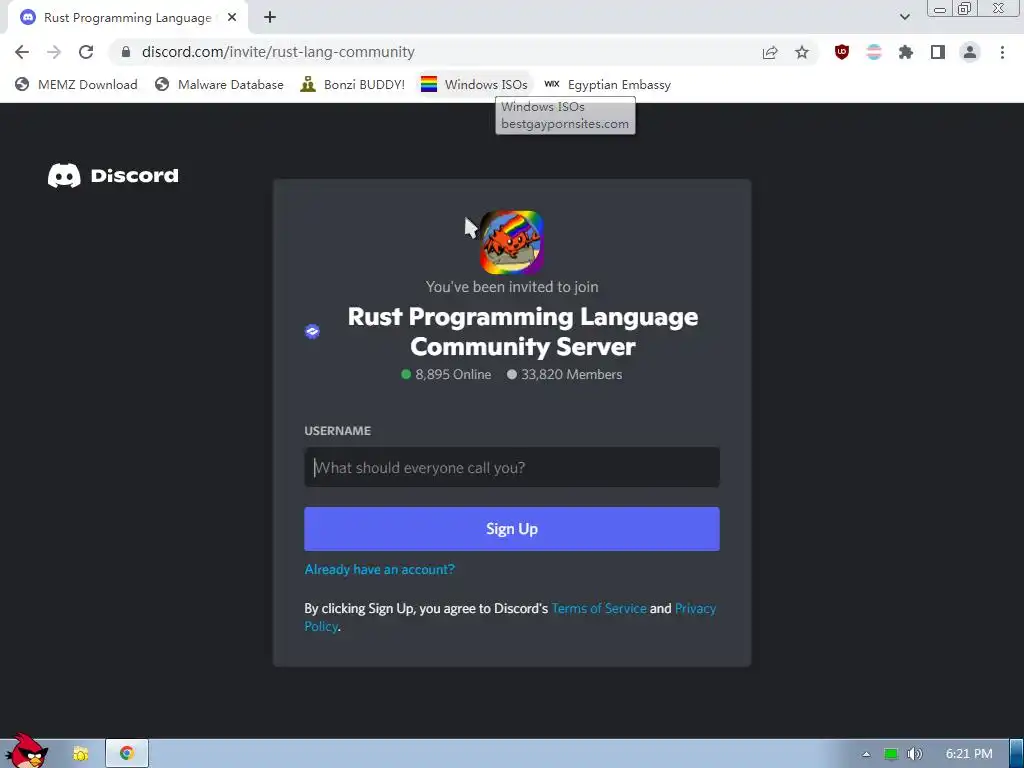The width and height of the screenshot is (1024, 768).
Task: Open the uBlock Origin extension icon
Action: 842,52
